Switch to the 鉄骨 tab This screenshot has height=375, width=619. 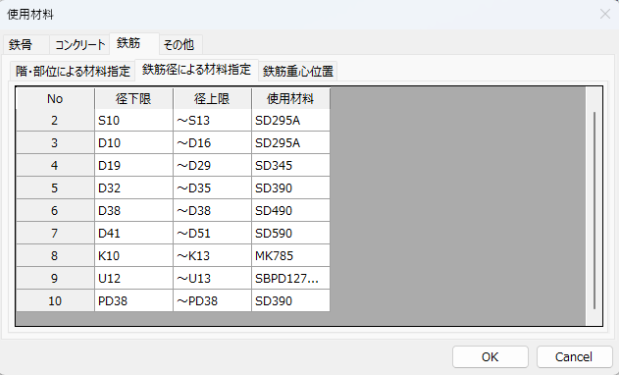pyautogui.click(x=21, y=44)
